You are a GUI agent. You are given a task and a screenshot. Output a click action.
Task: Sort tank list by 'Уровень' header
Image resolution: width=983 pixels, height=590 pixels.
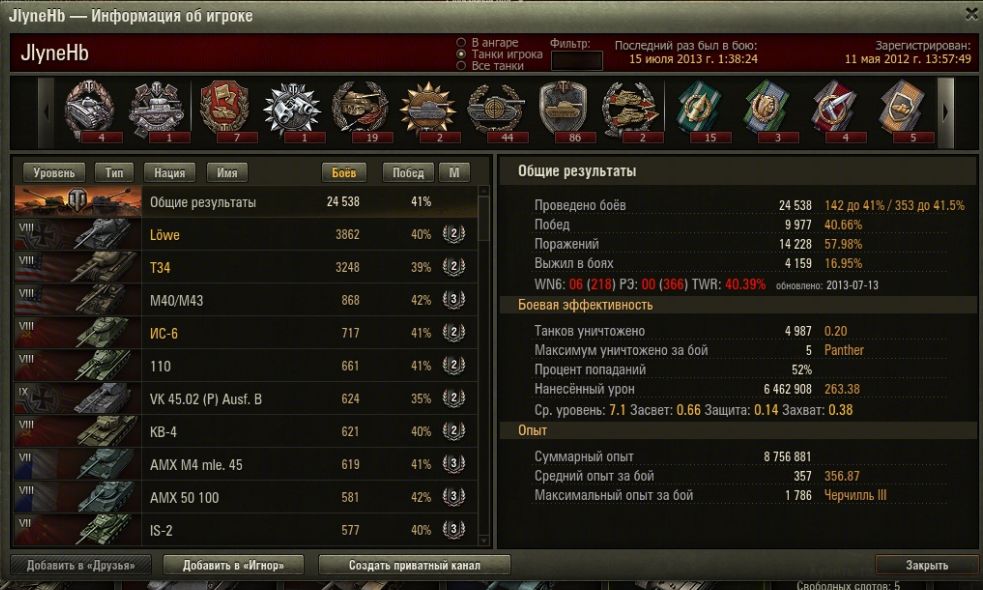(54, 172)
